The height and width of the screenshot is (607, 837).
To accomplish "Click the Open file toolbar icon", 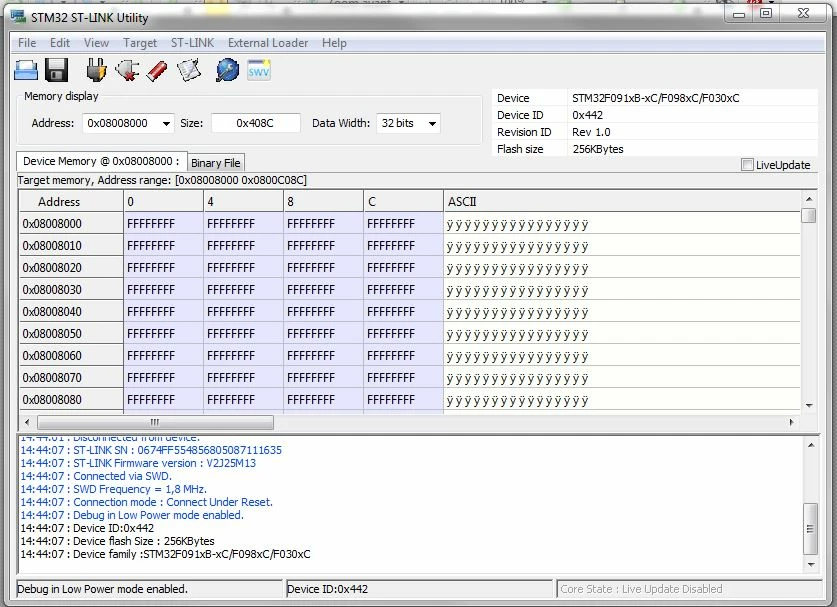I will pyautogui.click(x=26, y=70).
